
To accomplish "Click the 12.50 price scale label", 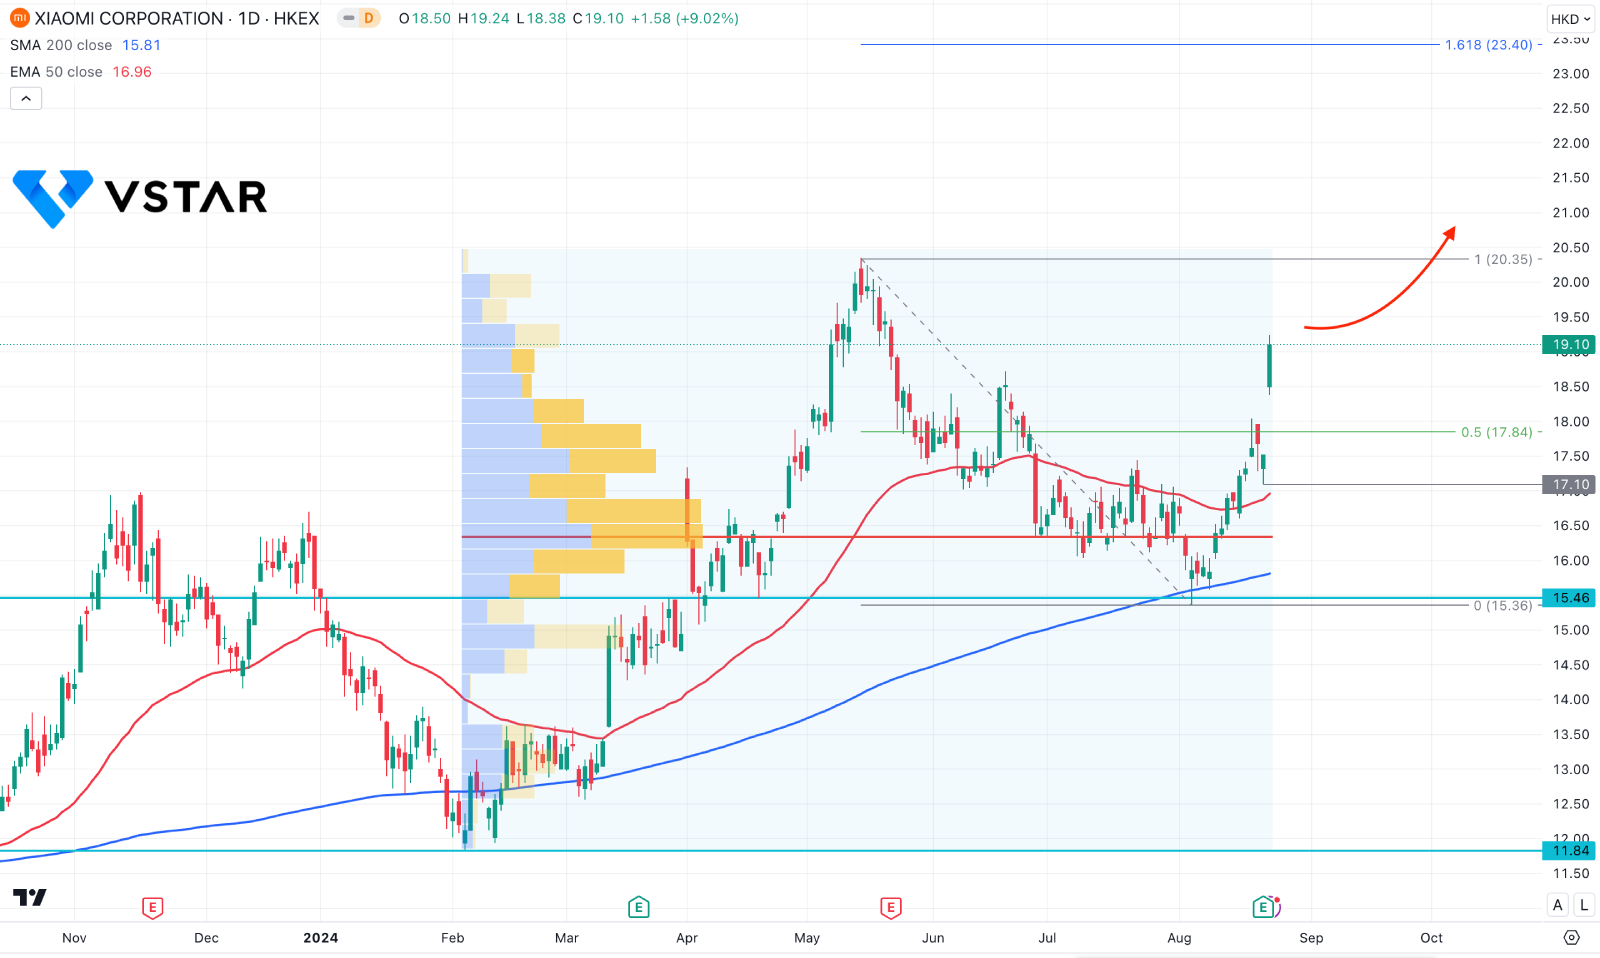I will (1570, 804).
